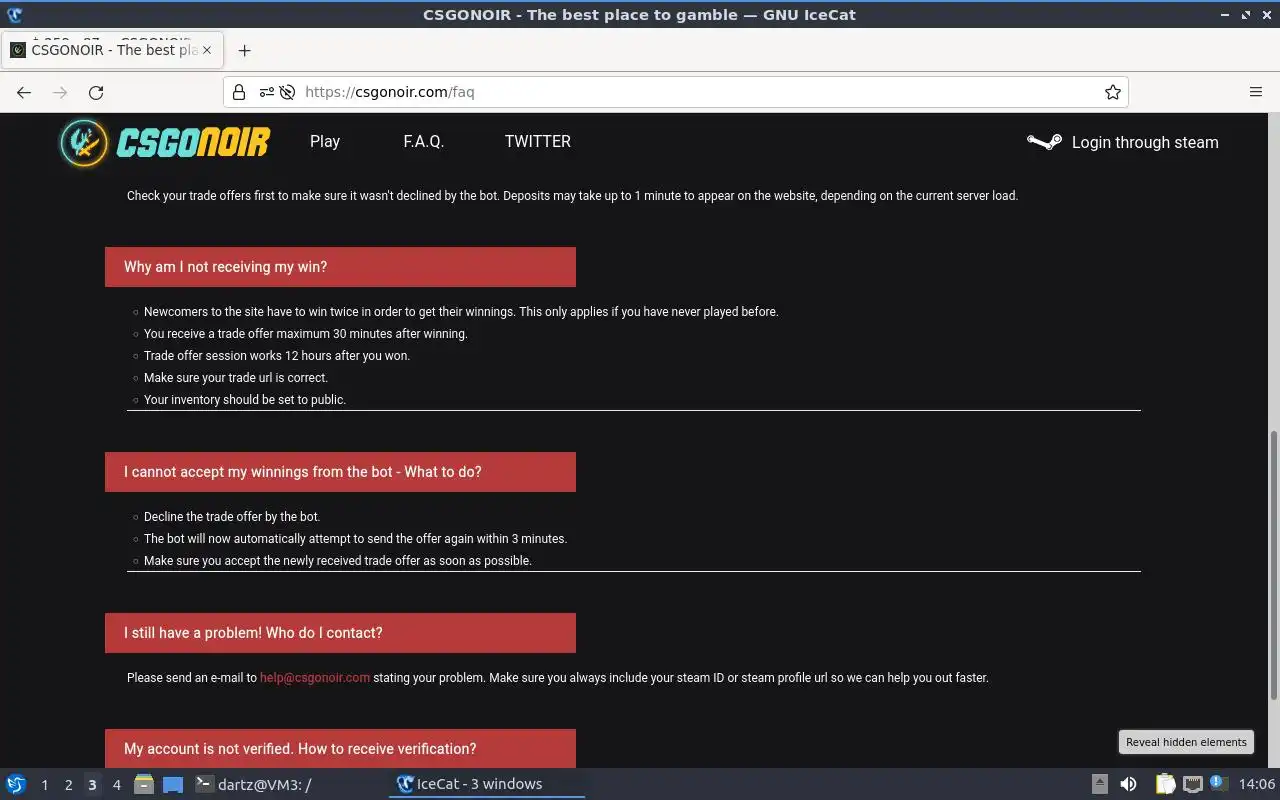The width and height of the screenshot is (1280, 800).
Task: Open the Play page
Action: (325, 141)
